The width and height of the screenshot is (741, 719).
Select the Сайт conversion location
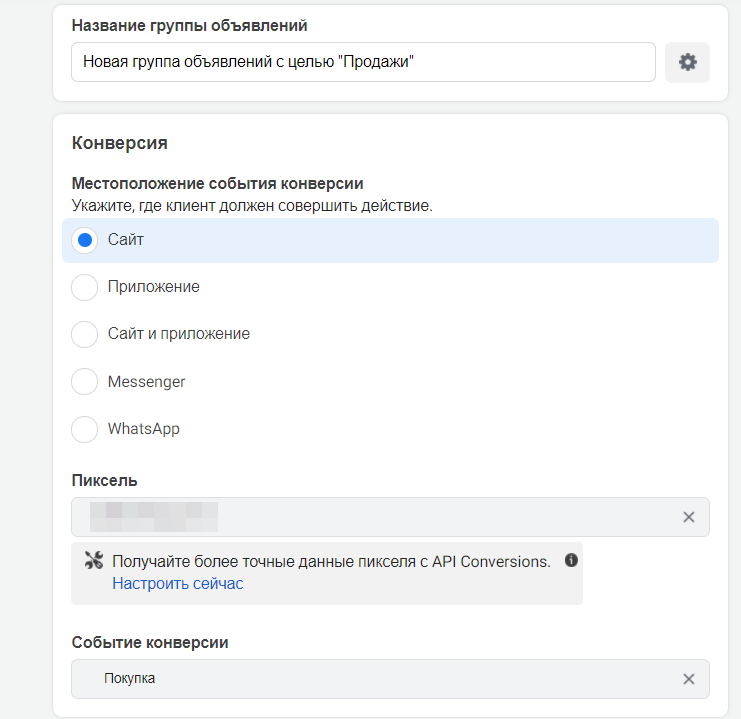coord(86,240)
